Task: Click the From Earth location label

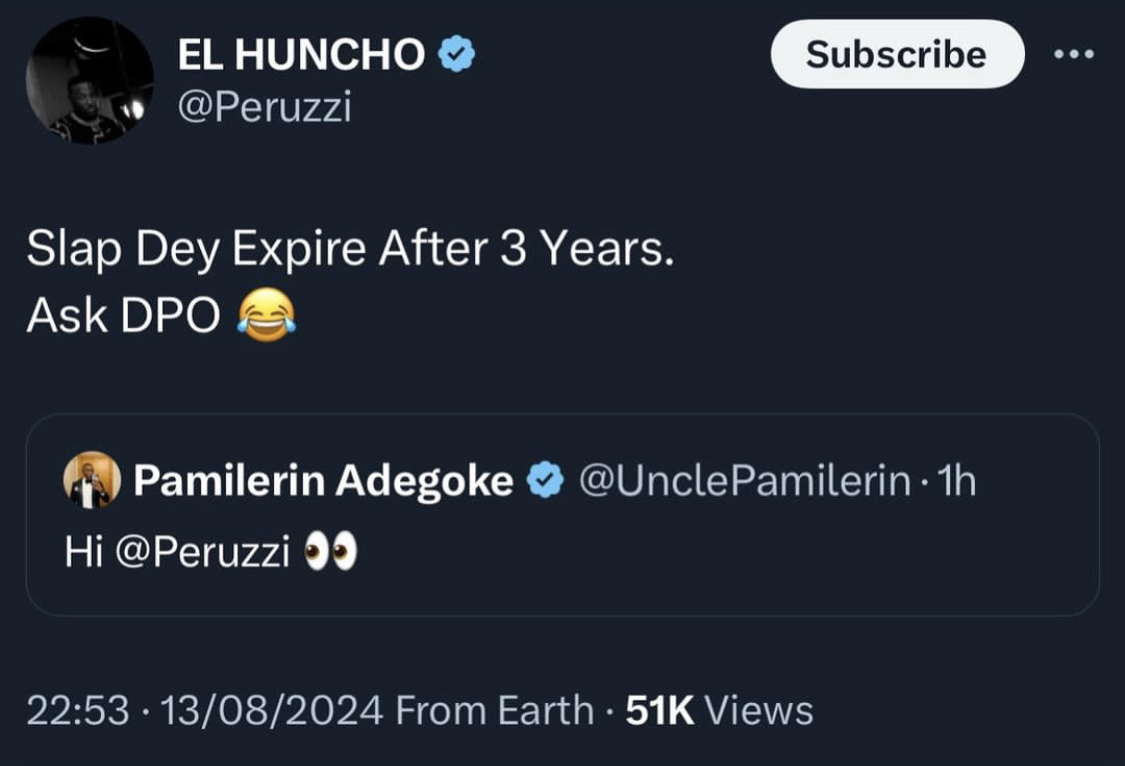Action: [494, 711]
